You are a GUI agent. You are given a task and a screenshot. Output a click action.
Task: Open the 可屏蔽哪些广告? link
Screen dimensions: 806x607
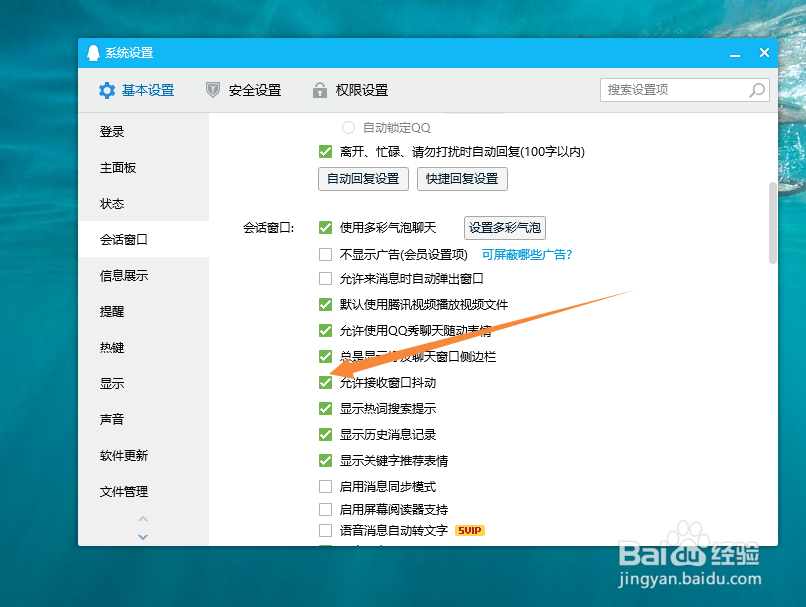527,254
